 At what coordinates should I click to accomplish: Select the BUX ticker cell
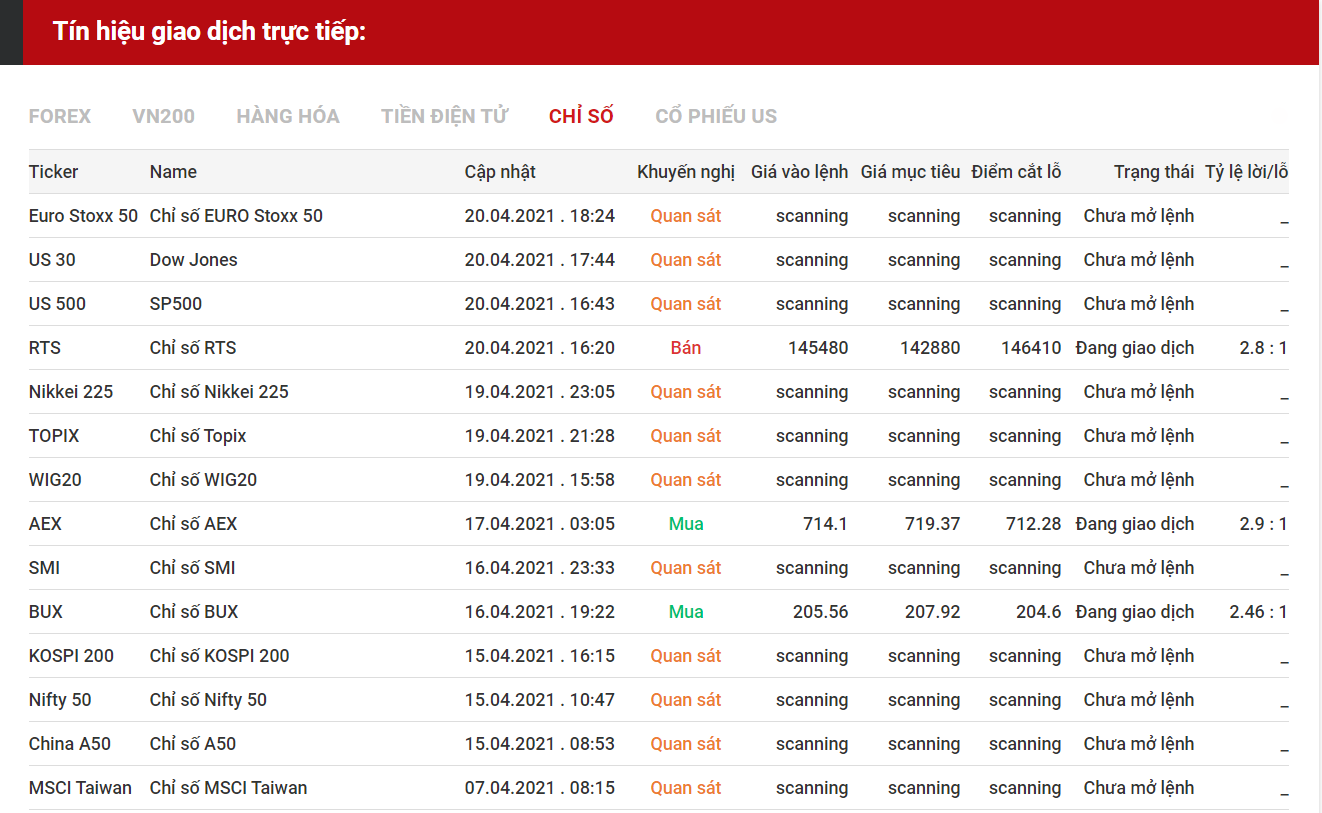point(46,612)
